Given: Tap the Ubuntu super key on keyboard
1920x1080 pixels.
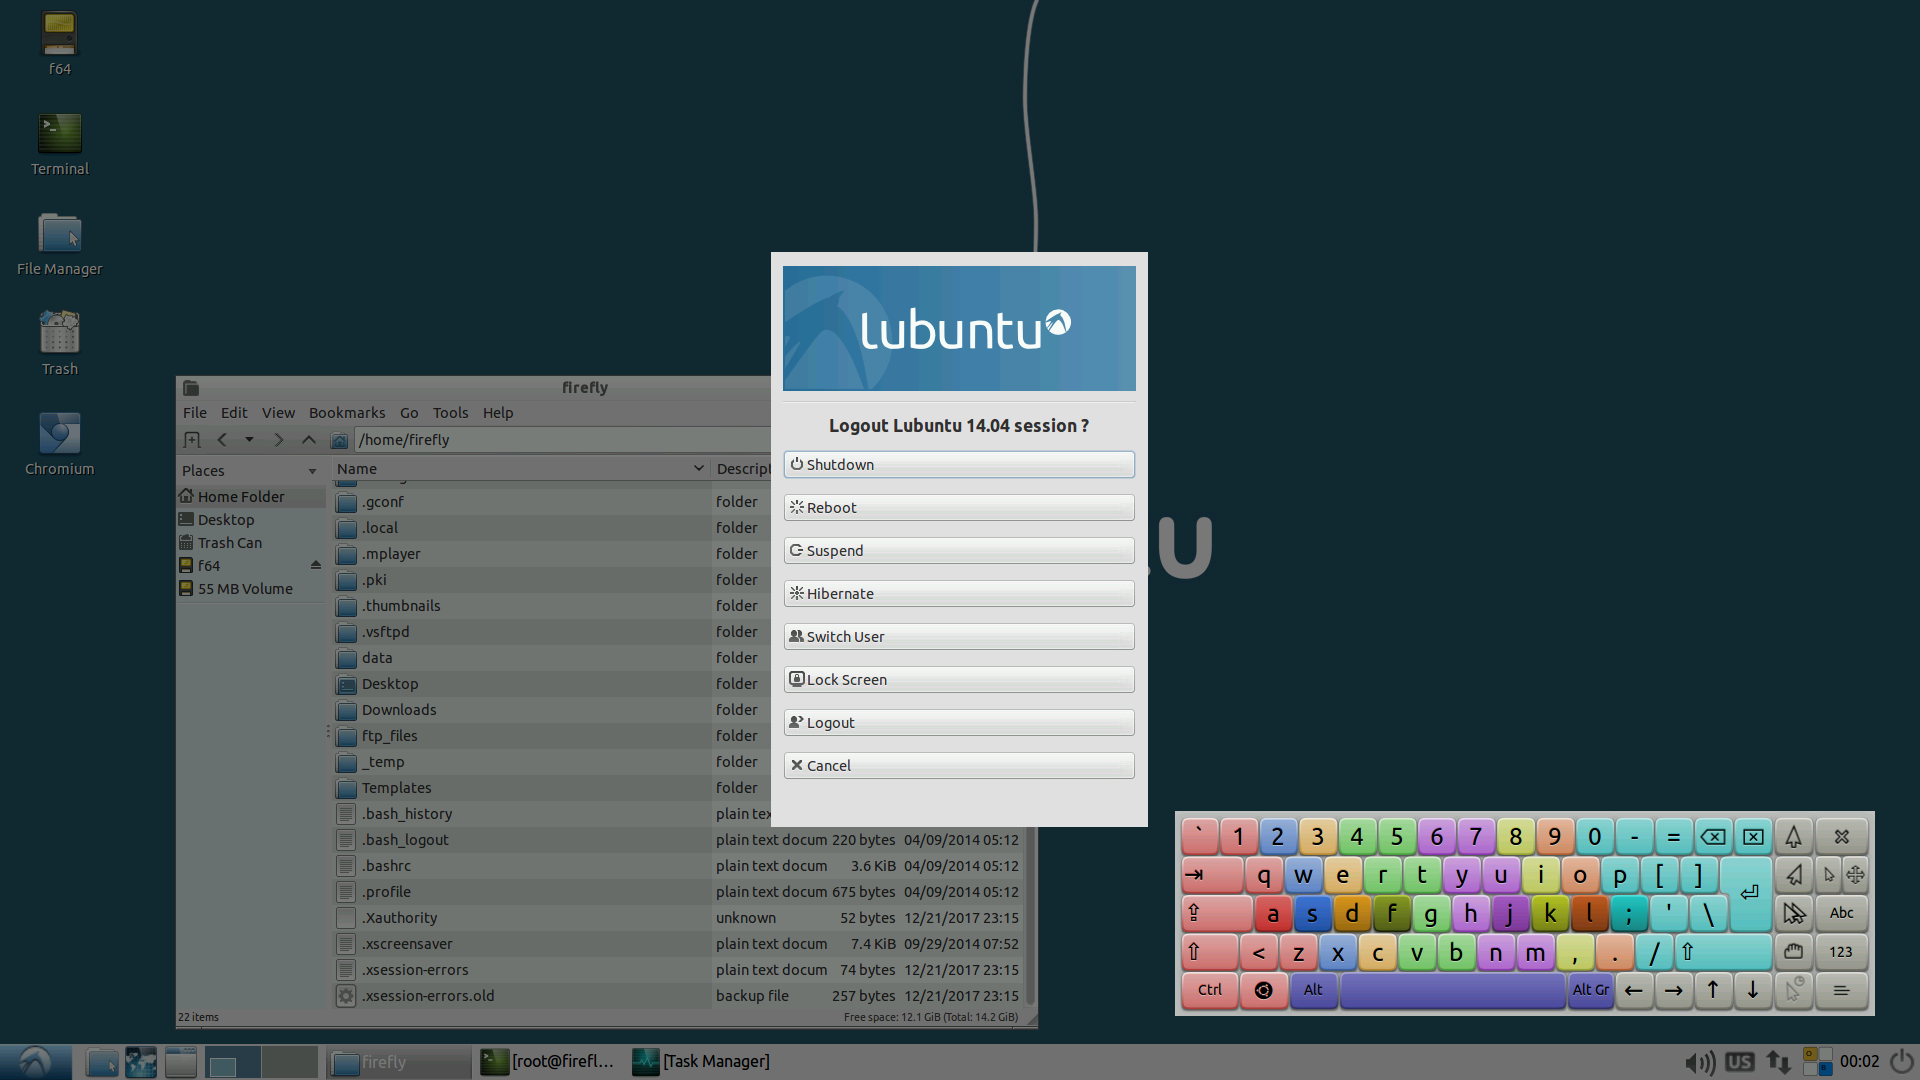Looking at the screenshot, I should pyautogui.click(x=1264, y=990).
